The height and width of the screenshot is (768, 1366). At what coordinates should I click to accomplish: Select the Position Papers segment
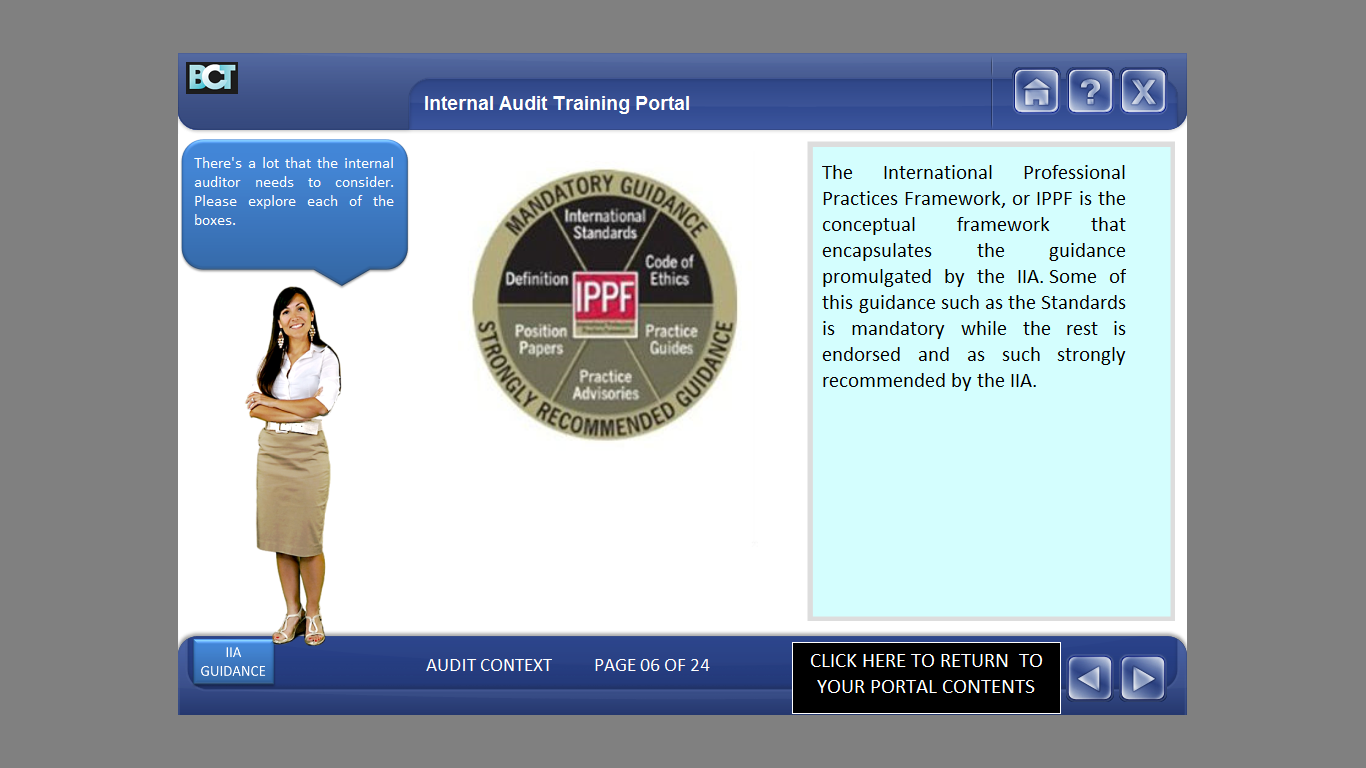[x=540, y=339]
